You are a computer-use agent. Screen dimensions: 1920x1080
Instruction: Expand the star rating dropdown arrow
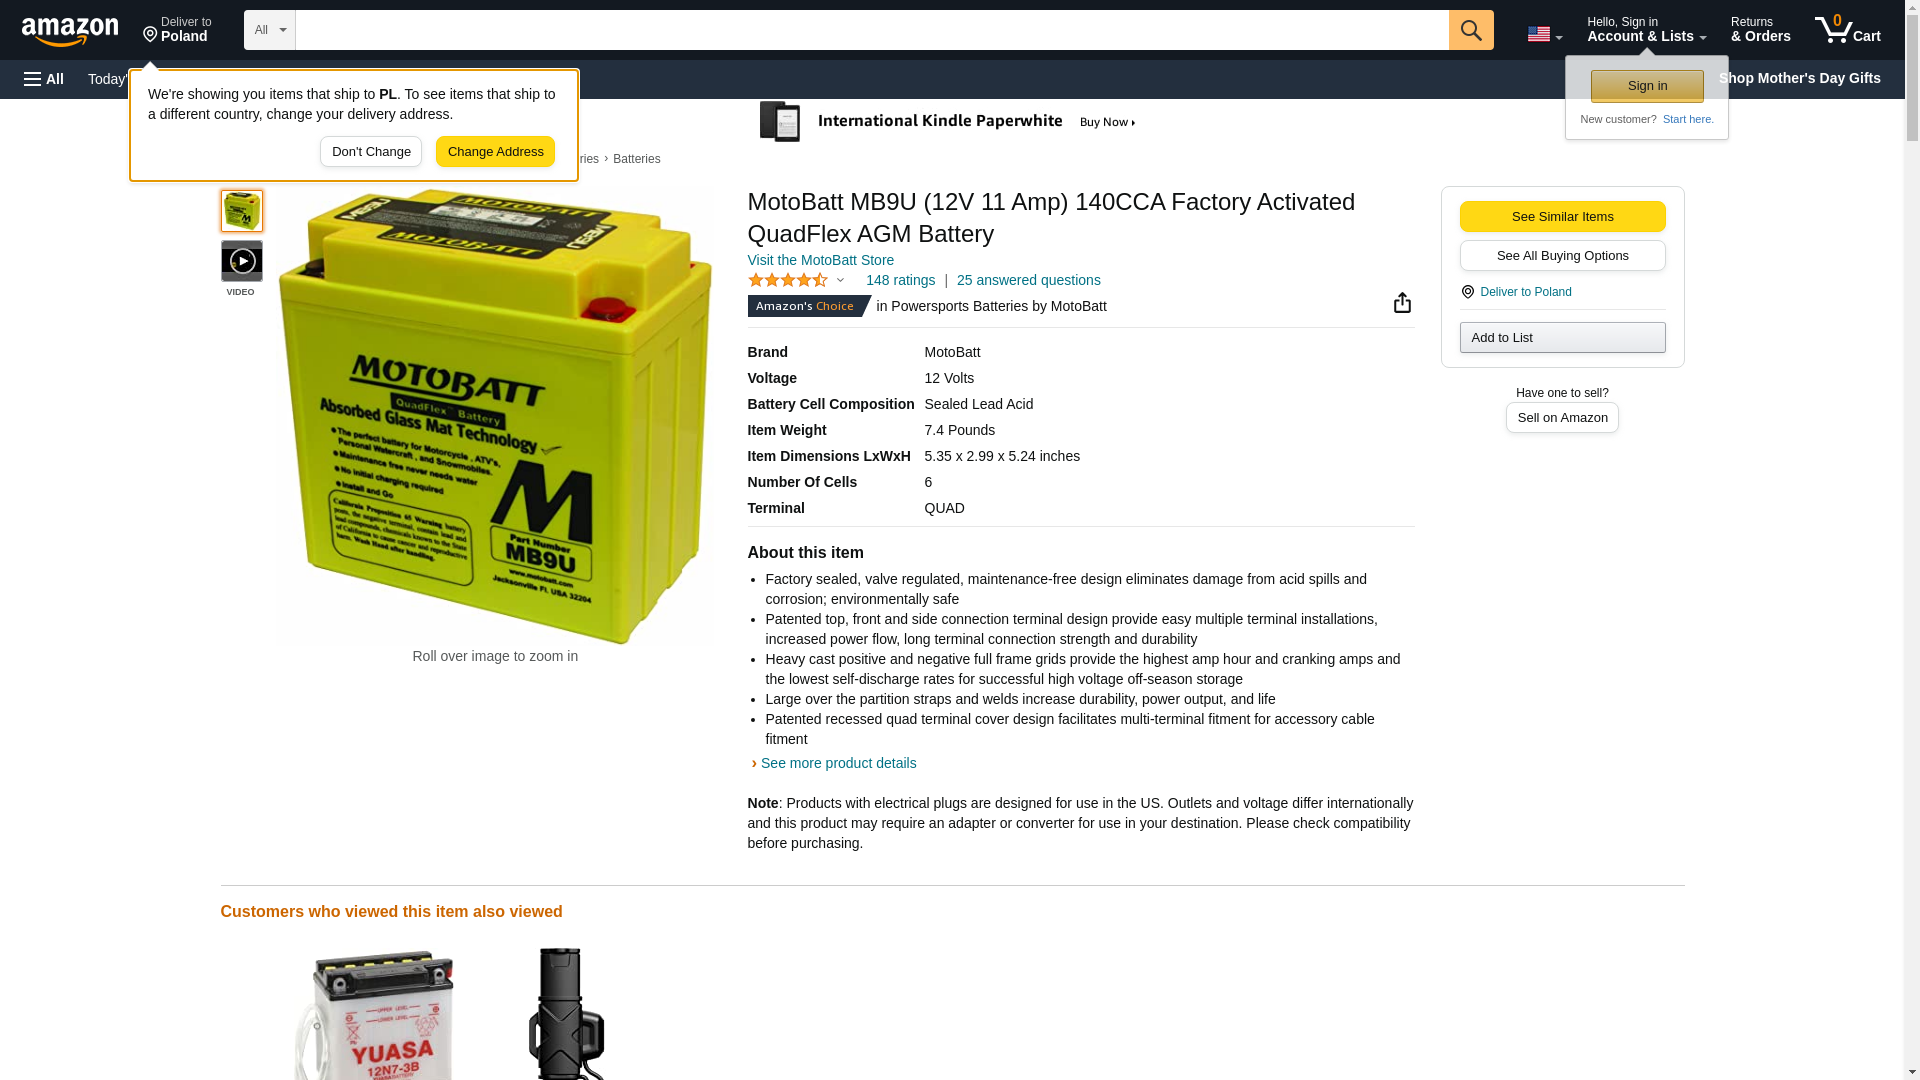click(x=840, y=281)
